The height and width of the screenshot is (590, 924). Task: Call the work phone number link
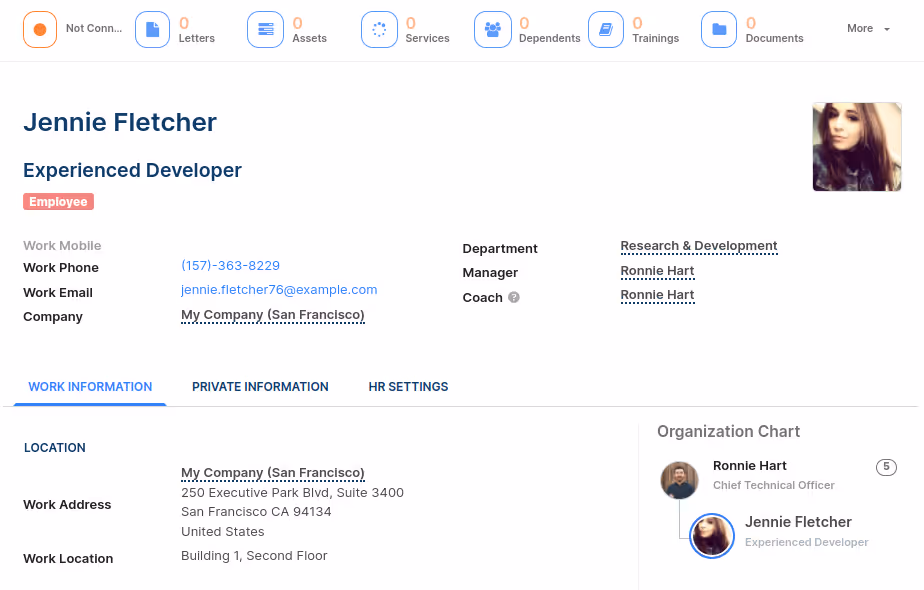230,265
